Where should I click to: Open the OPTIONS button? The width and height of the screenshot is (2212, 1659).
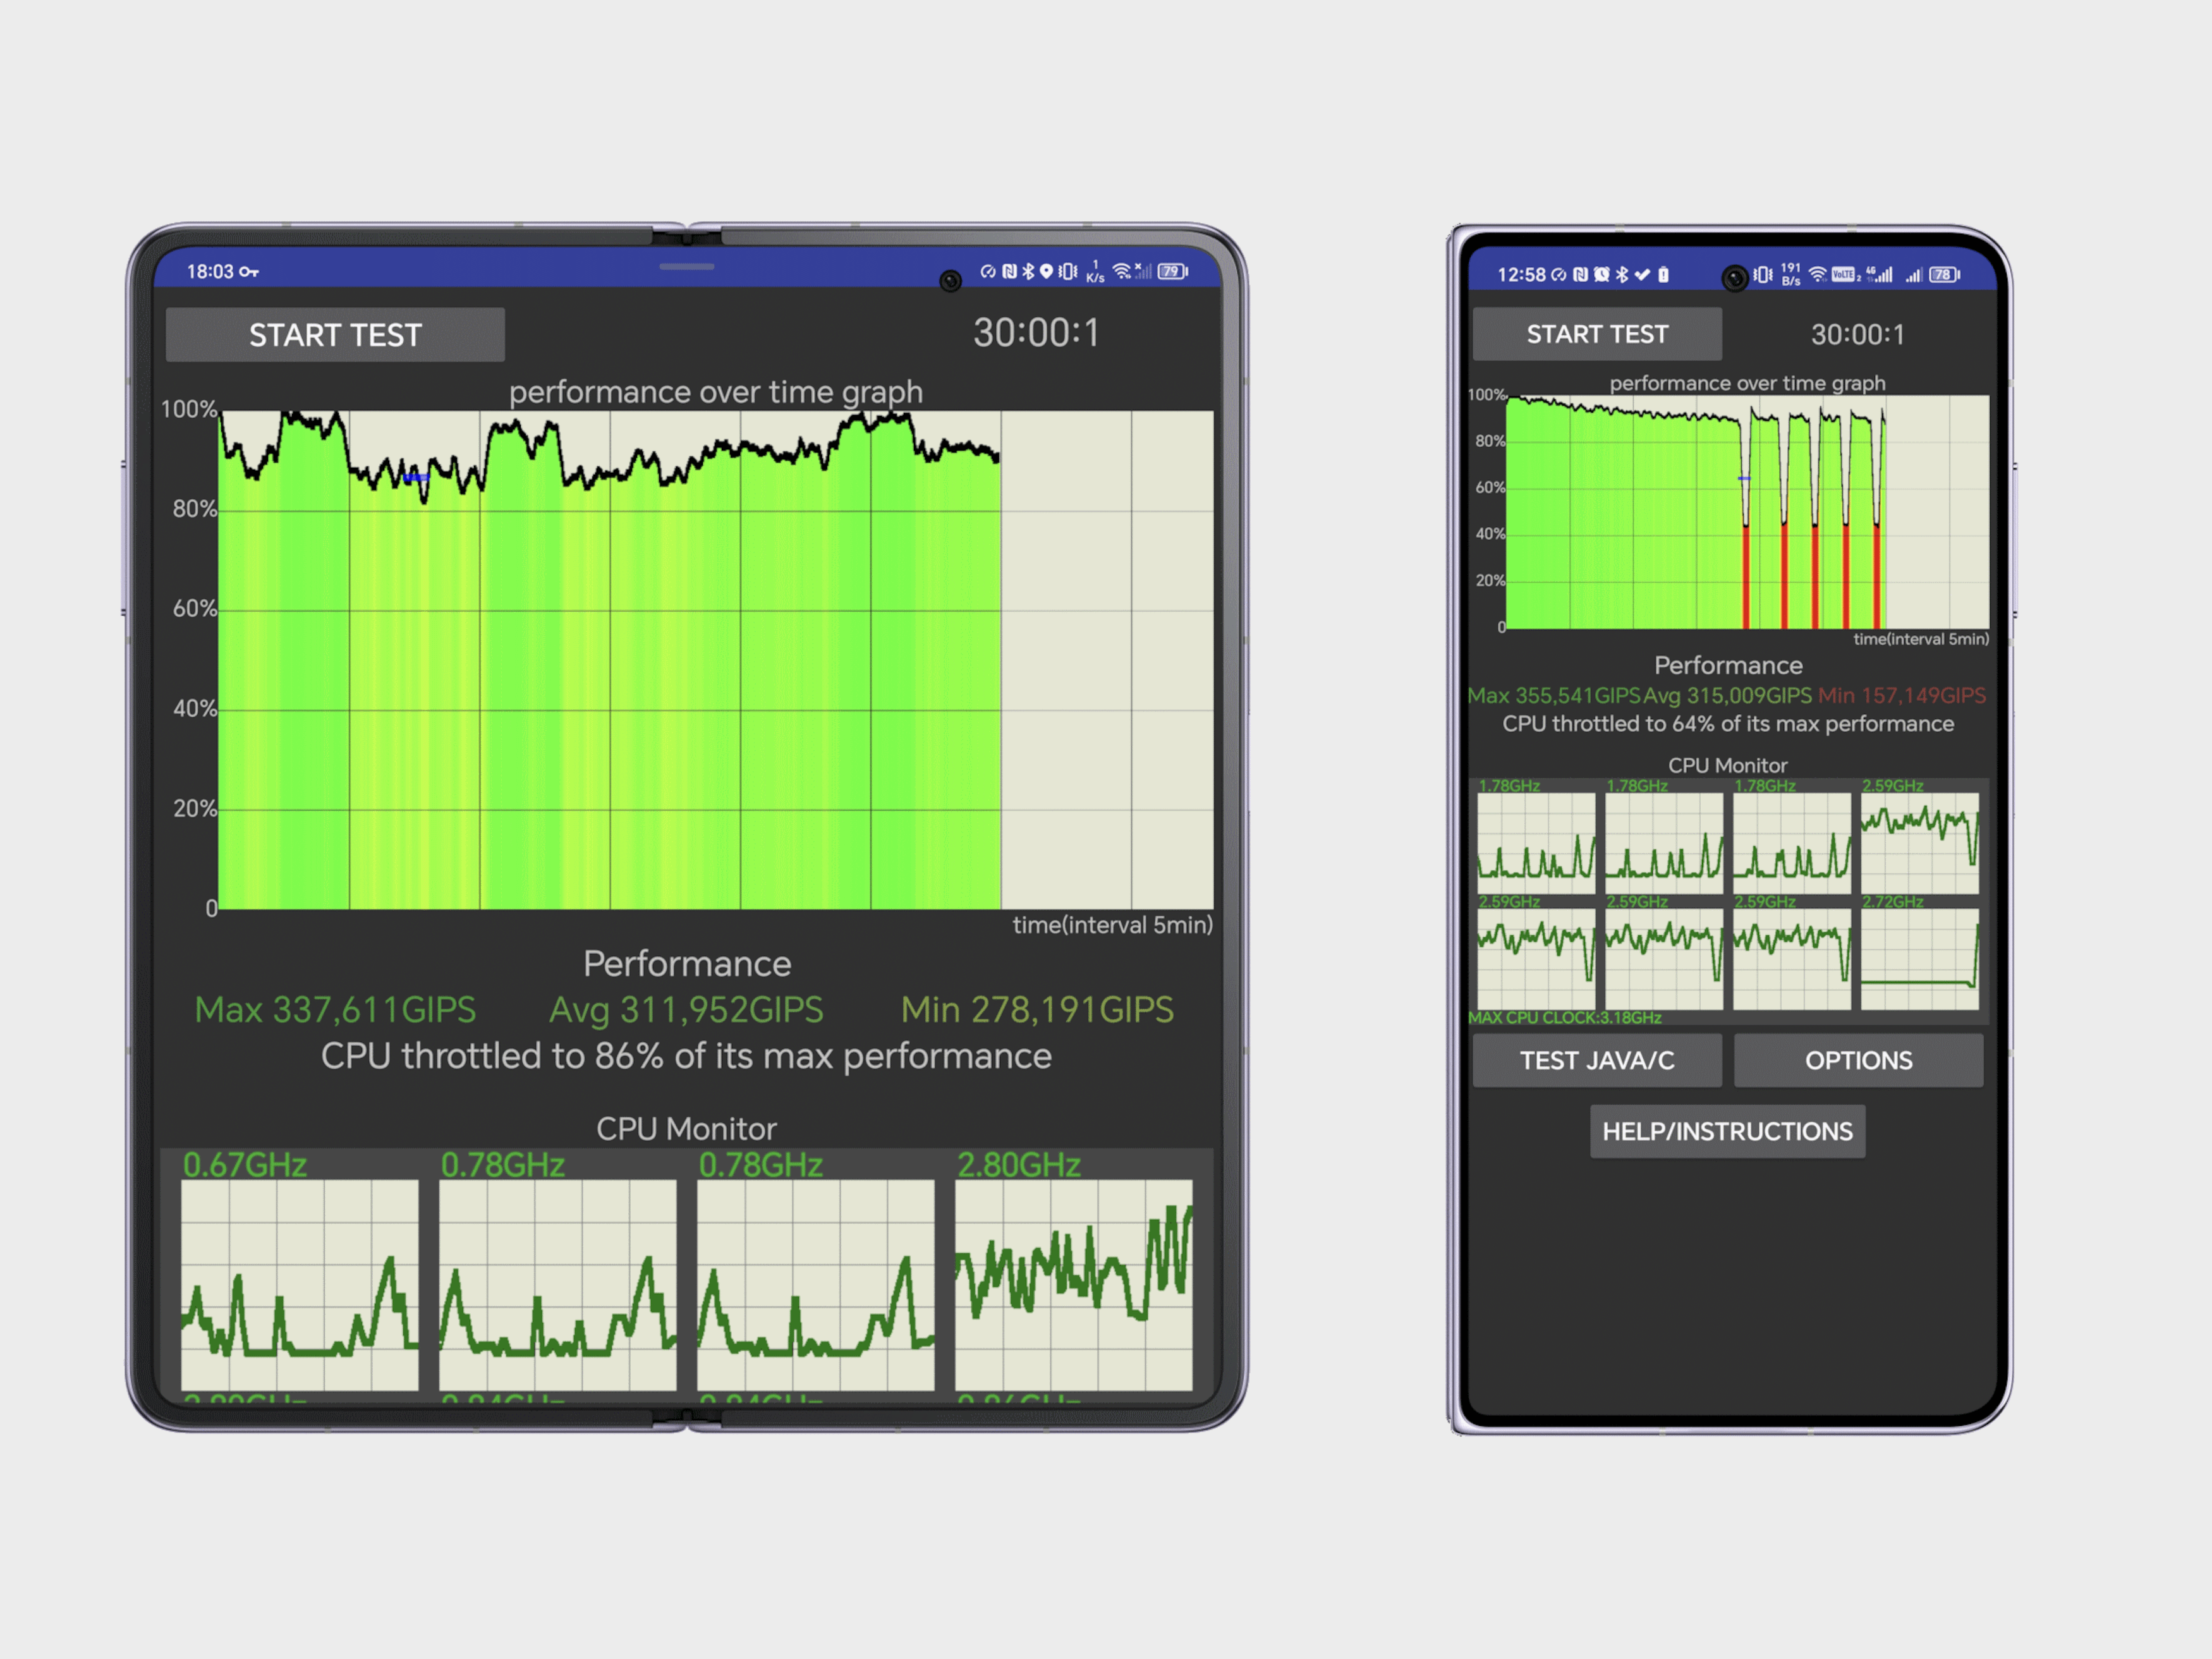coord(1858,1060)
